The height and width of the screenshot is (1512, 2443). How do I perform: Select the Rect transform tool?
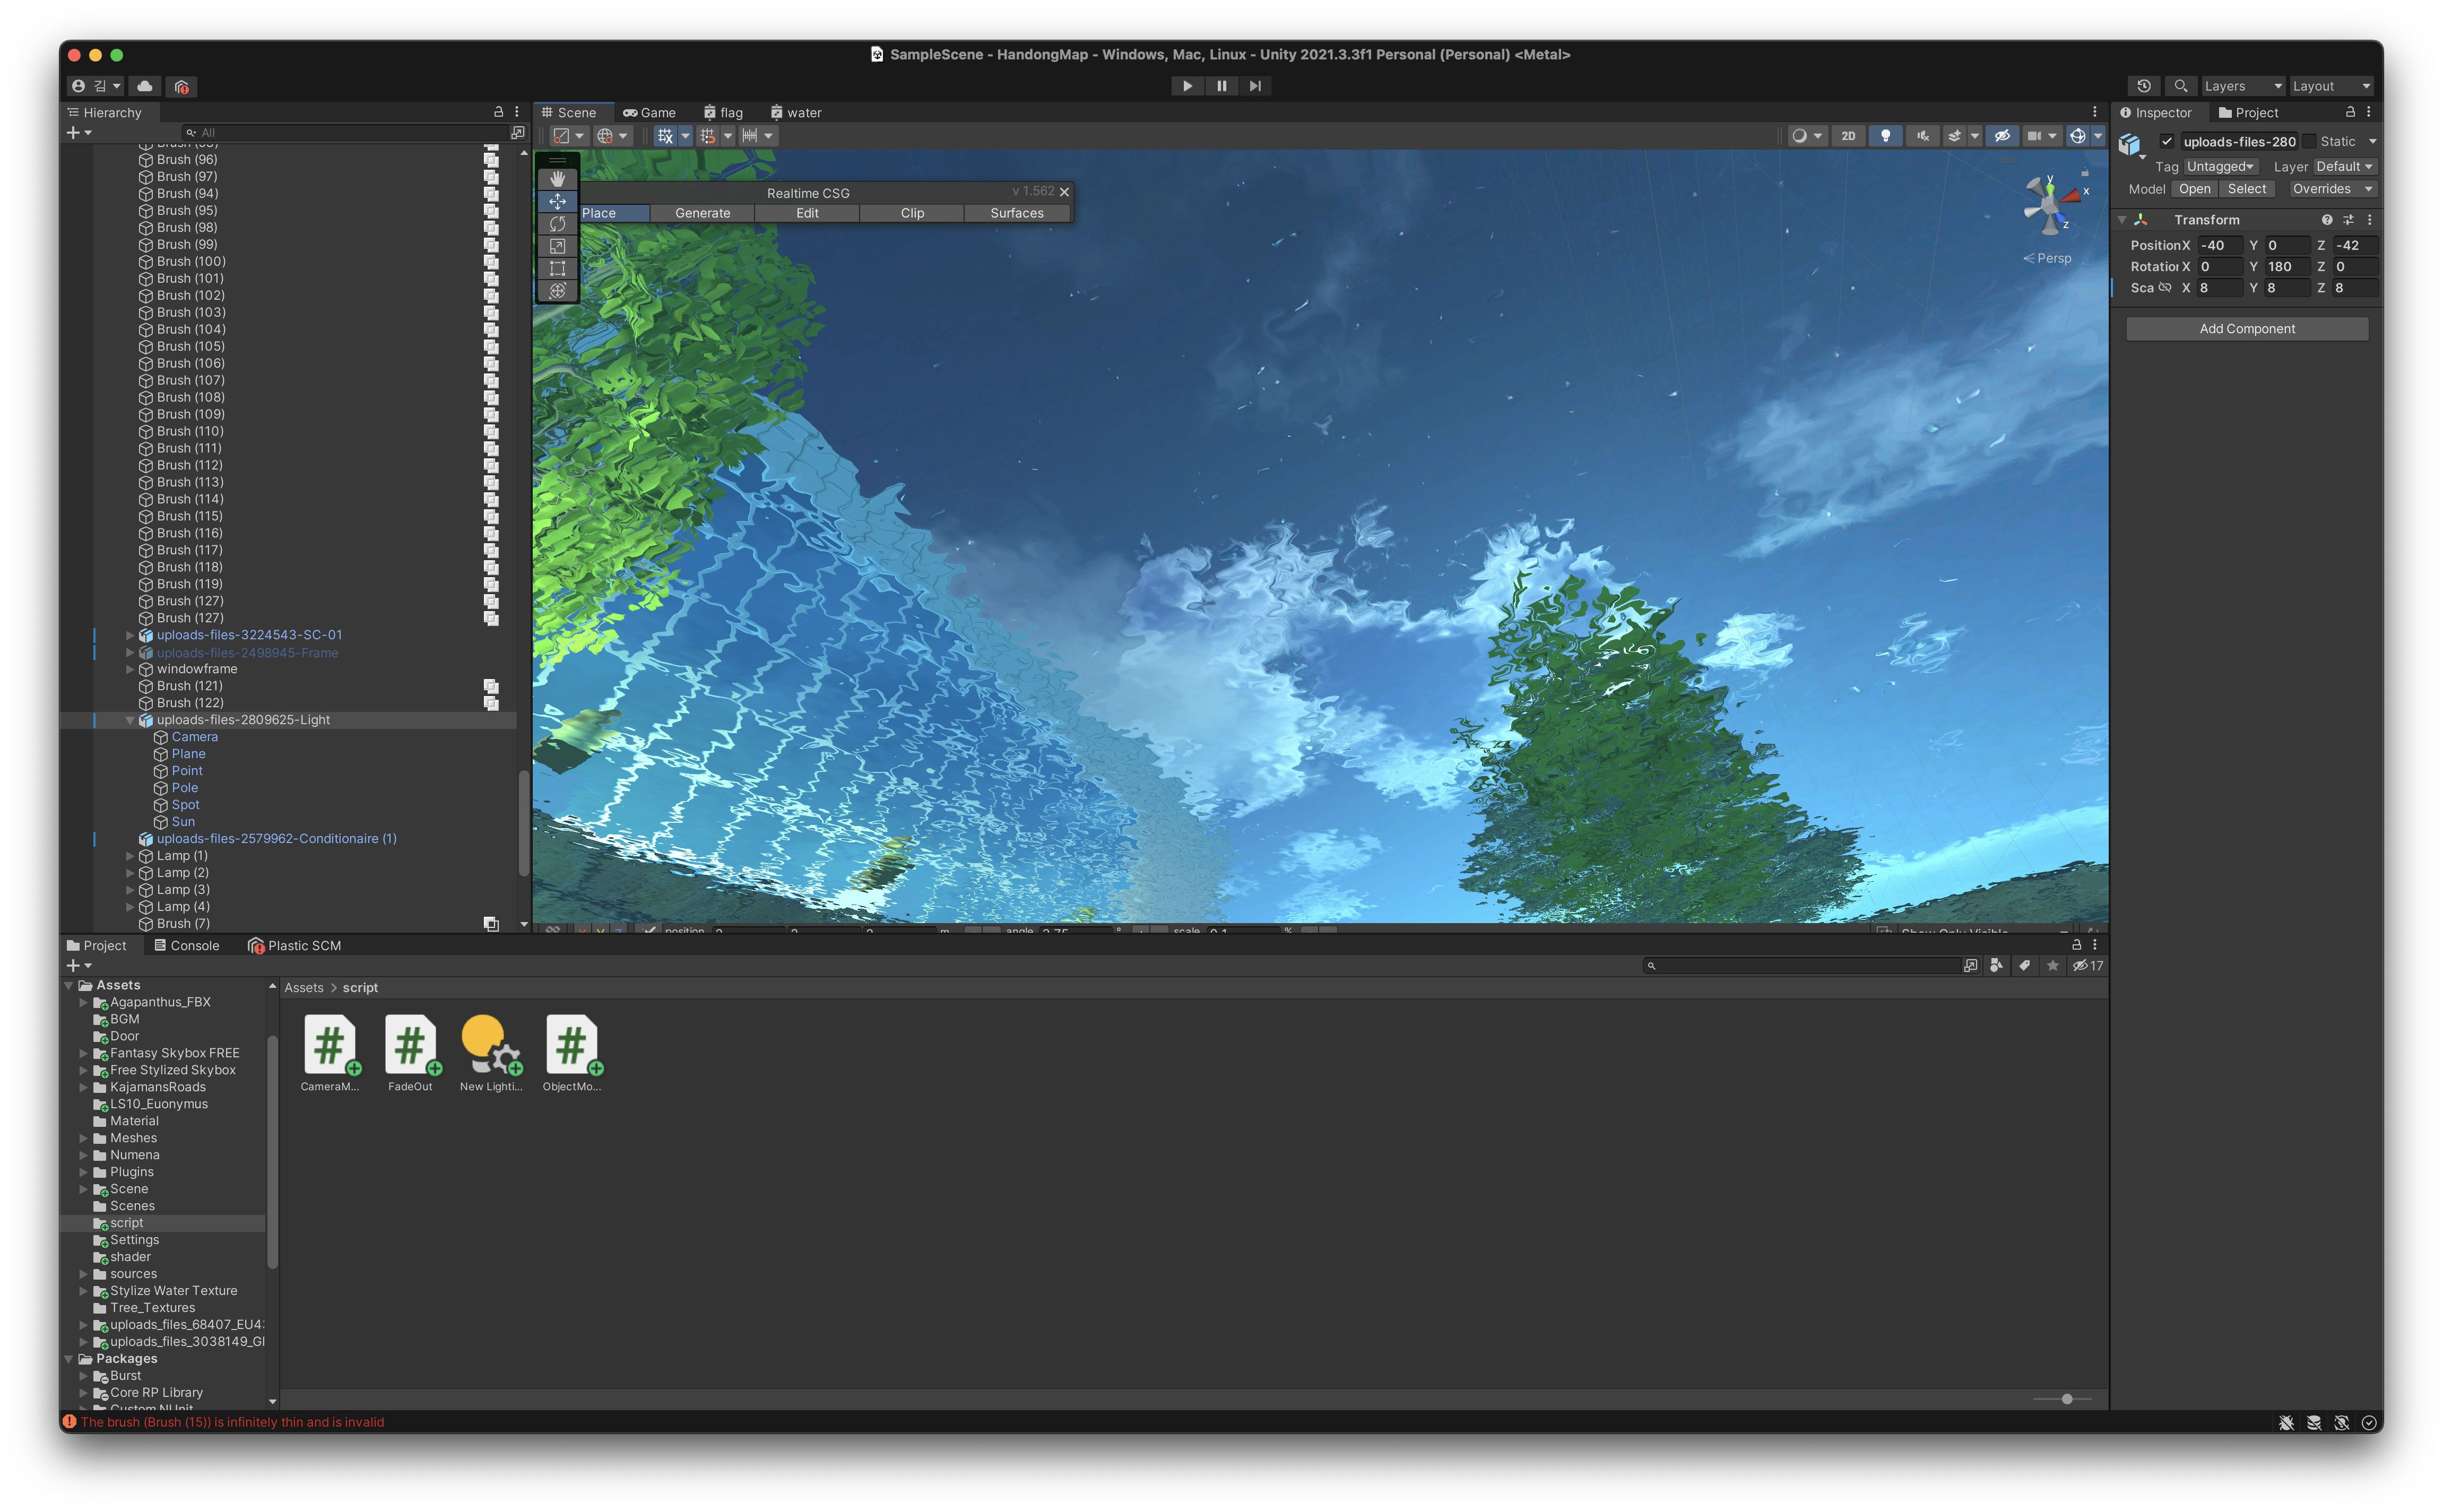click(557, 268)
